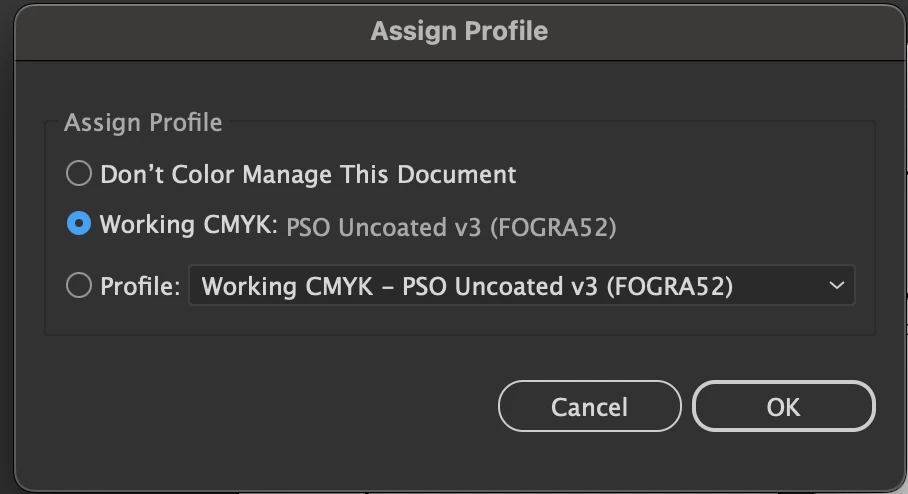Click the "Don't Color Manage This Document" label

coord(308,174)
